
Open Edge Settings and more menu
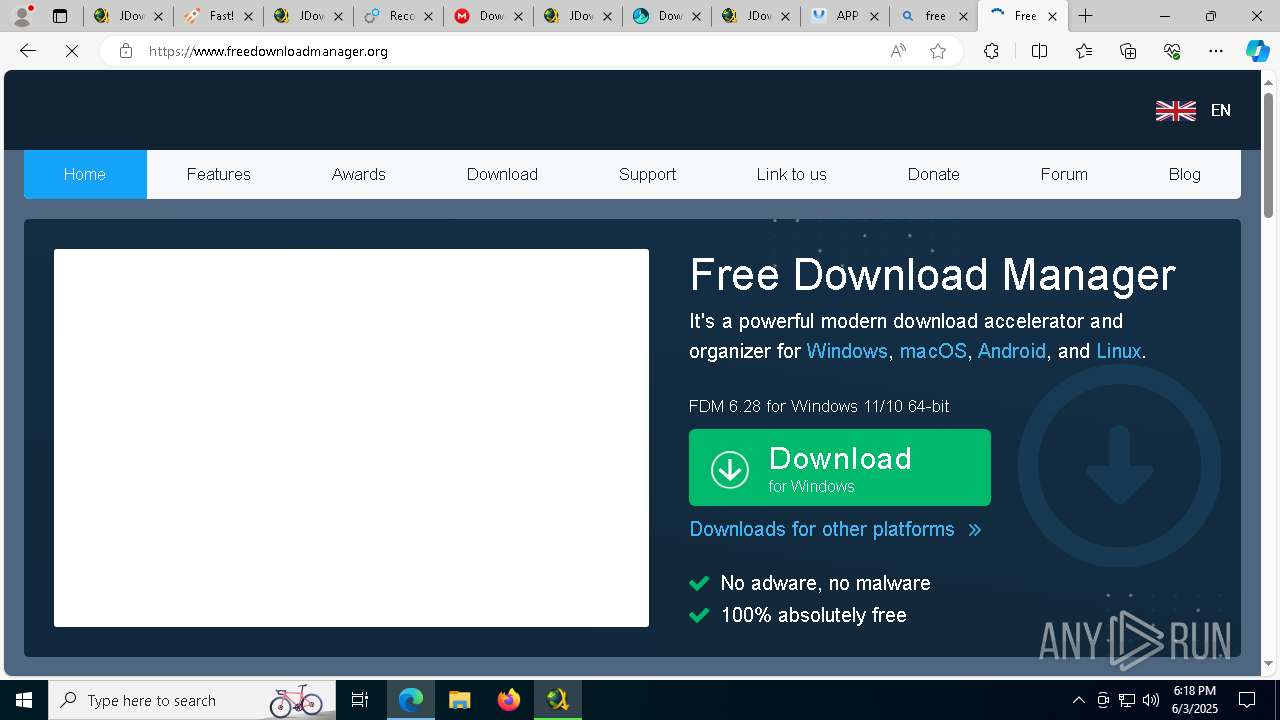pos(1216,51)
